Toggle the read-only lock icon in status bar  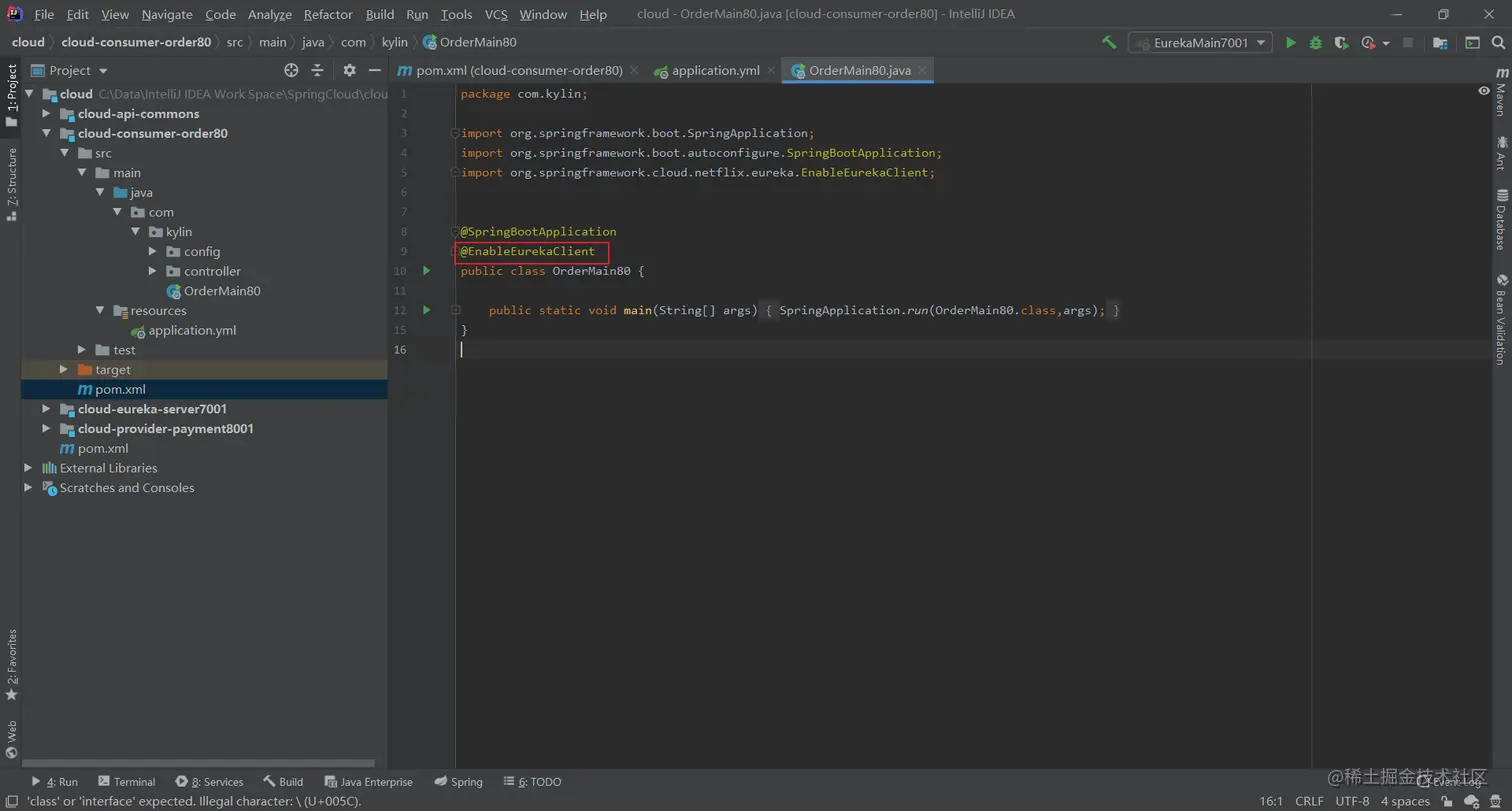click(1447, 801)
